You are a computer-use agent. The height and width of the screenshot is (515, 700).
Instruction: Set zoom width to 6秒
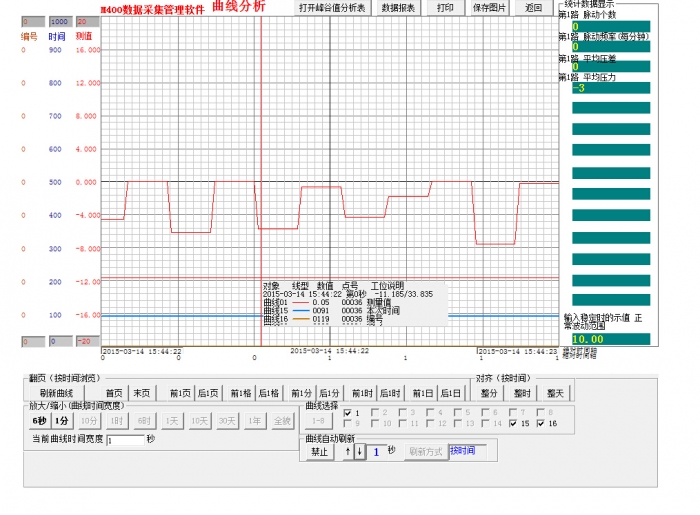[x=38, y=420]
